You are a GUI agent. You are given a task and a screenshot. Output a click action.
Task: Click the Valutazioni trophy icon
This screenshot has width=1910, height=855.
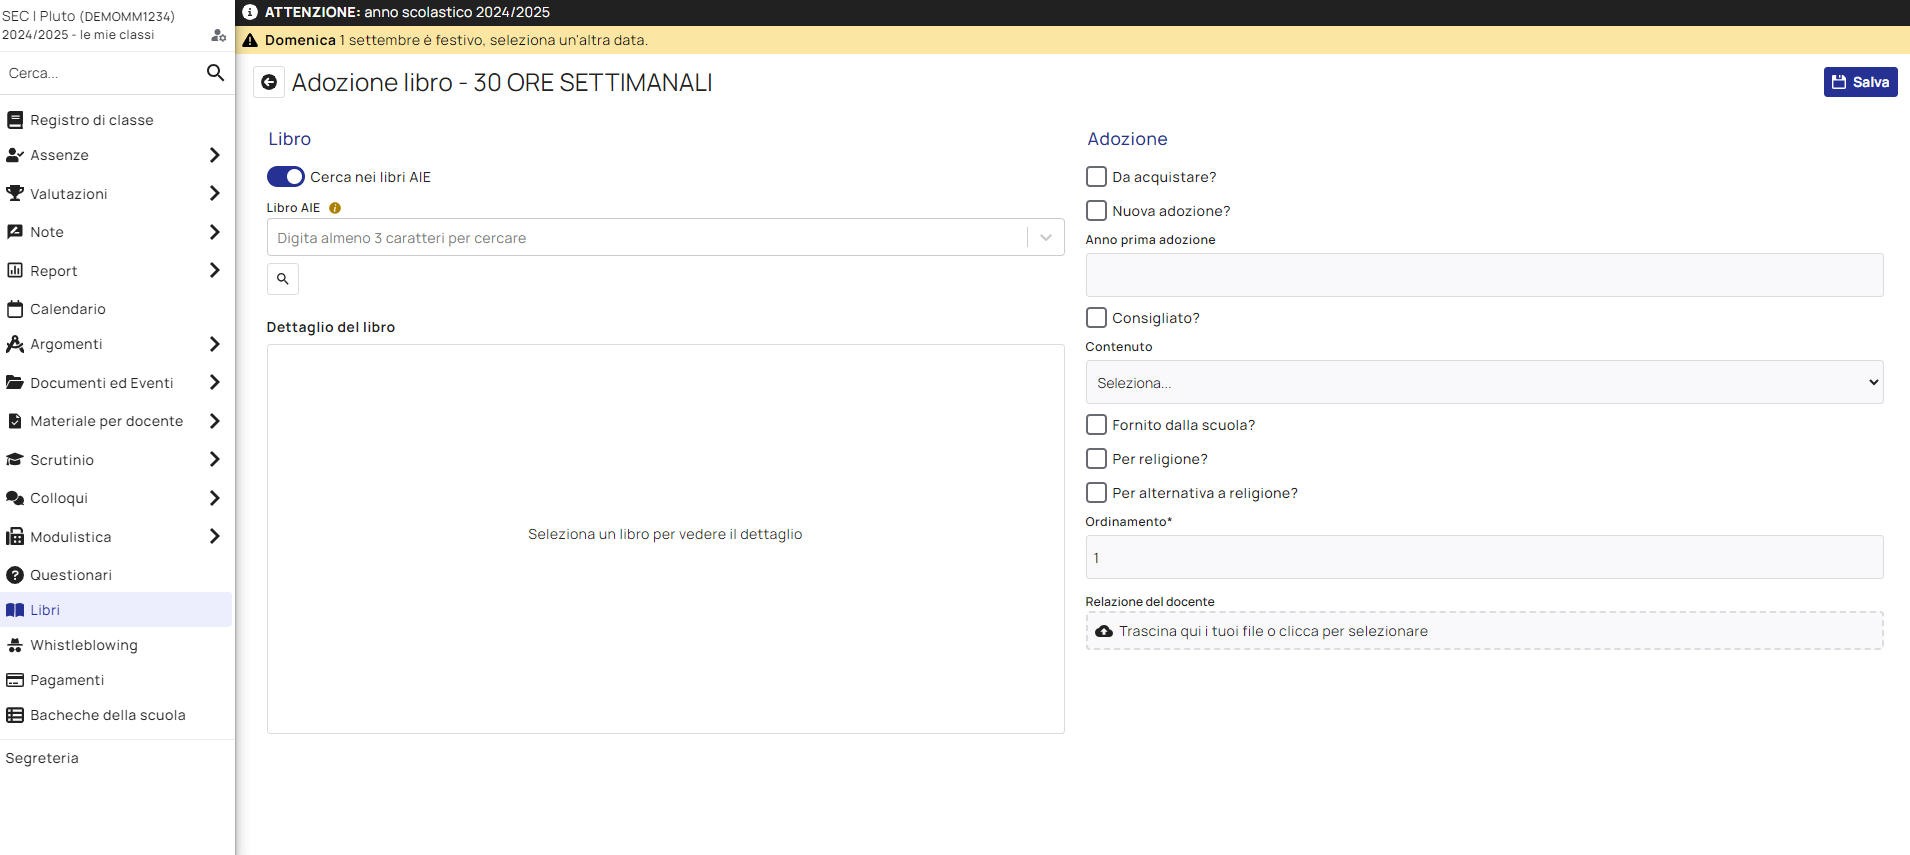point(15,193)
